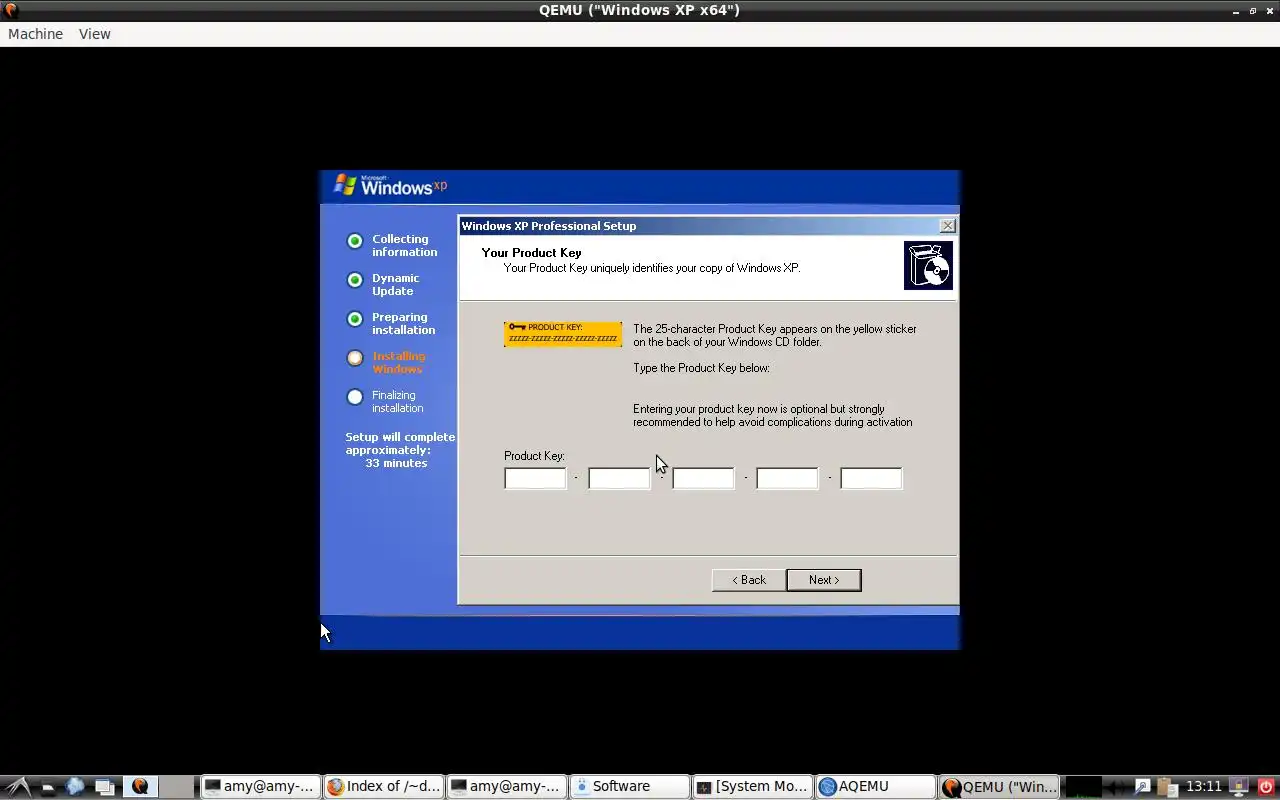Focus the first Product Key field
1280x800 pixels.
(535, 478)
